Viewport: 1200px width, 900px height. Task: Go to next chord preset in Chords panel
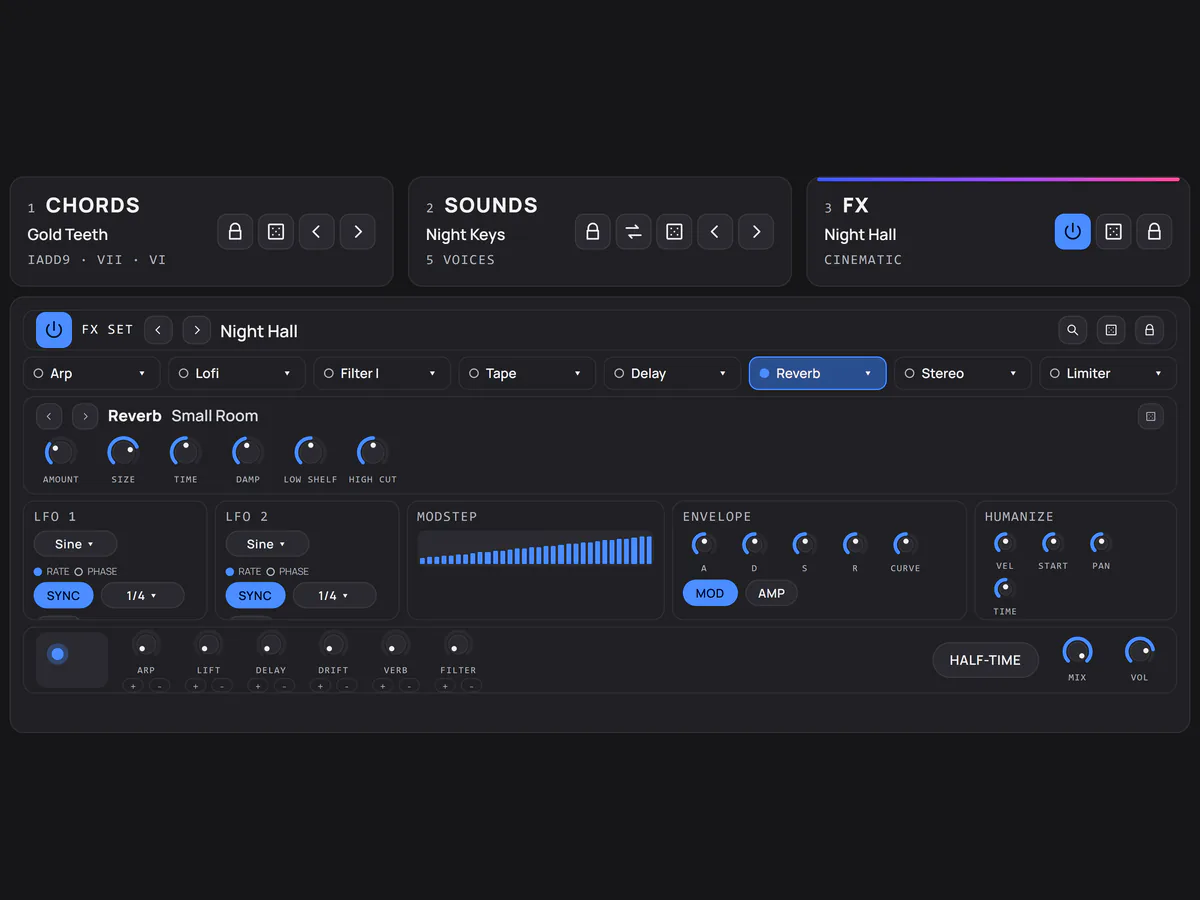coord(358,232)
